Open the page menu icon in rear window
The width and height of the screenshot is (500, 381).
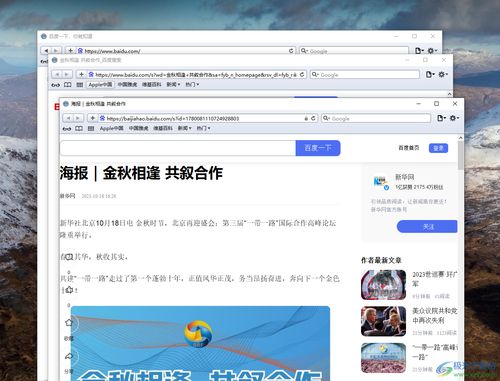tap(419, 51)
